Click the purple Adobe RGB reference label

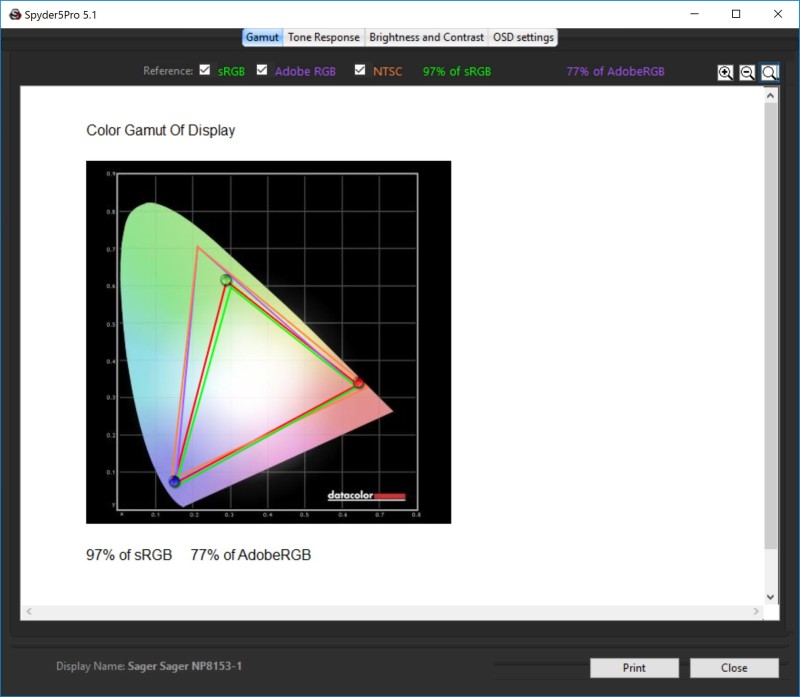click(305, 71)
